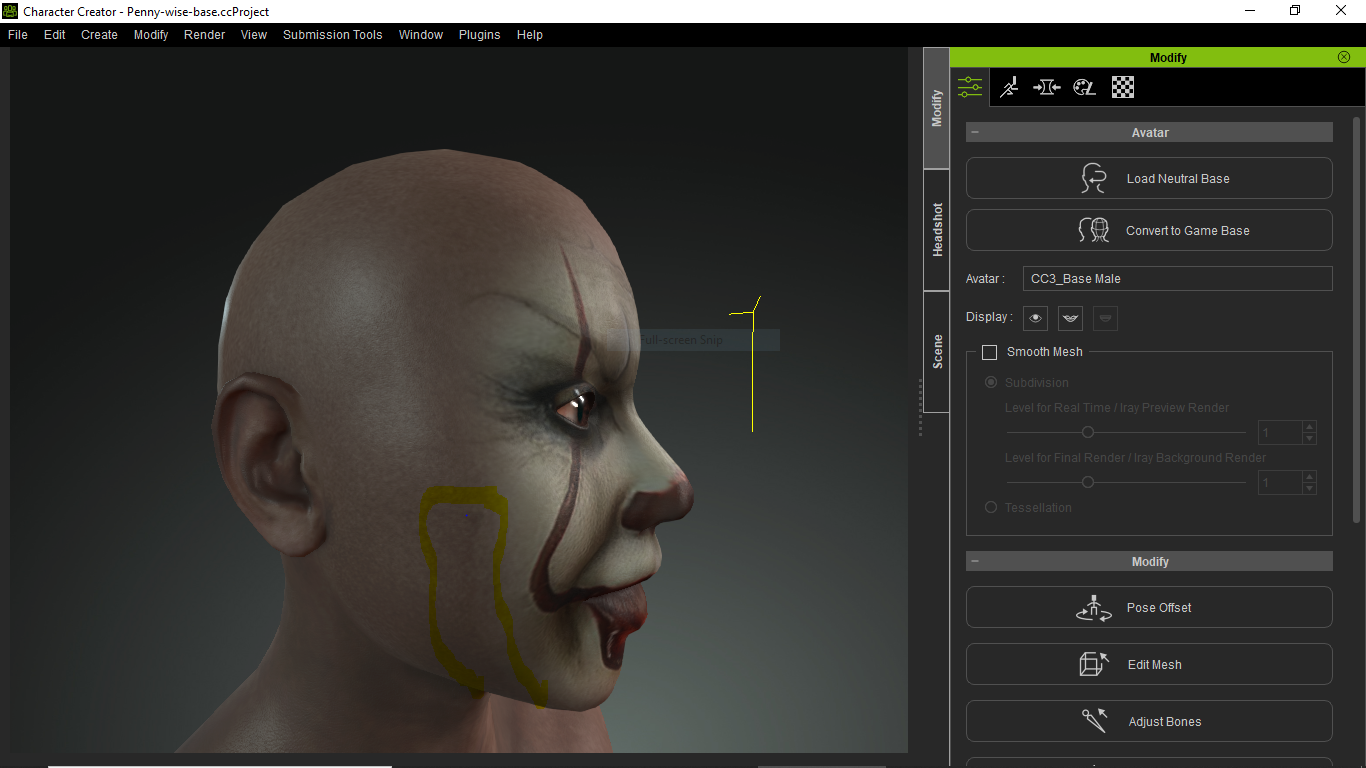The height and width of the screenshot is (768, 1366).
Task: Collapse the Avatar section
Action: (975, 132)
